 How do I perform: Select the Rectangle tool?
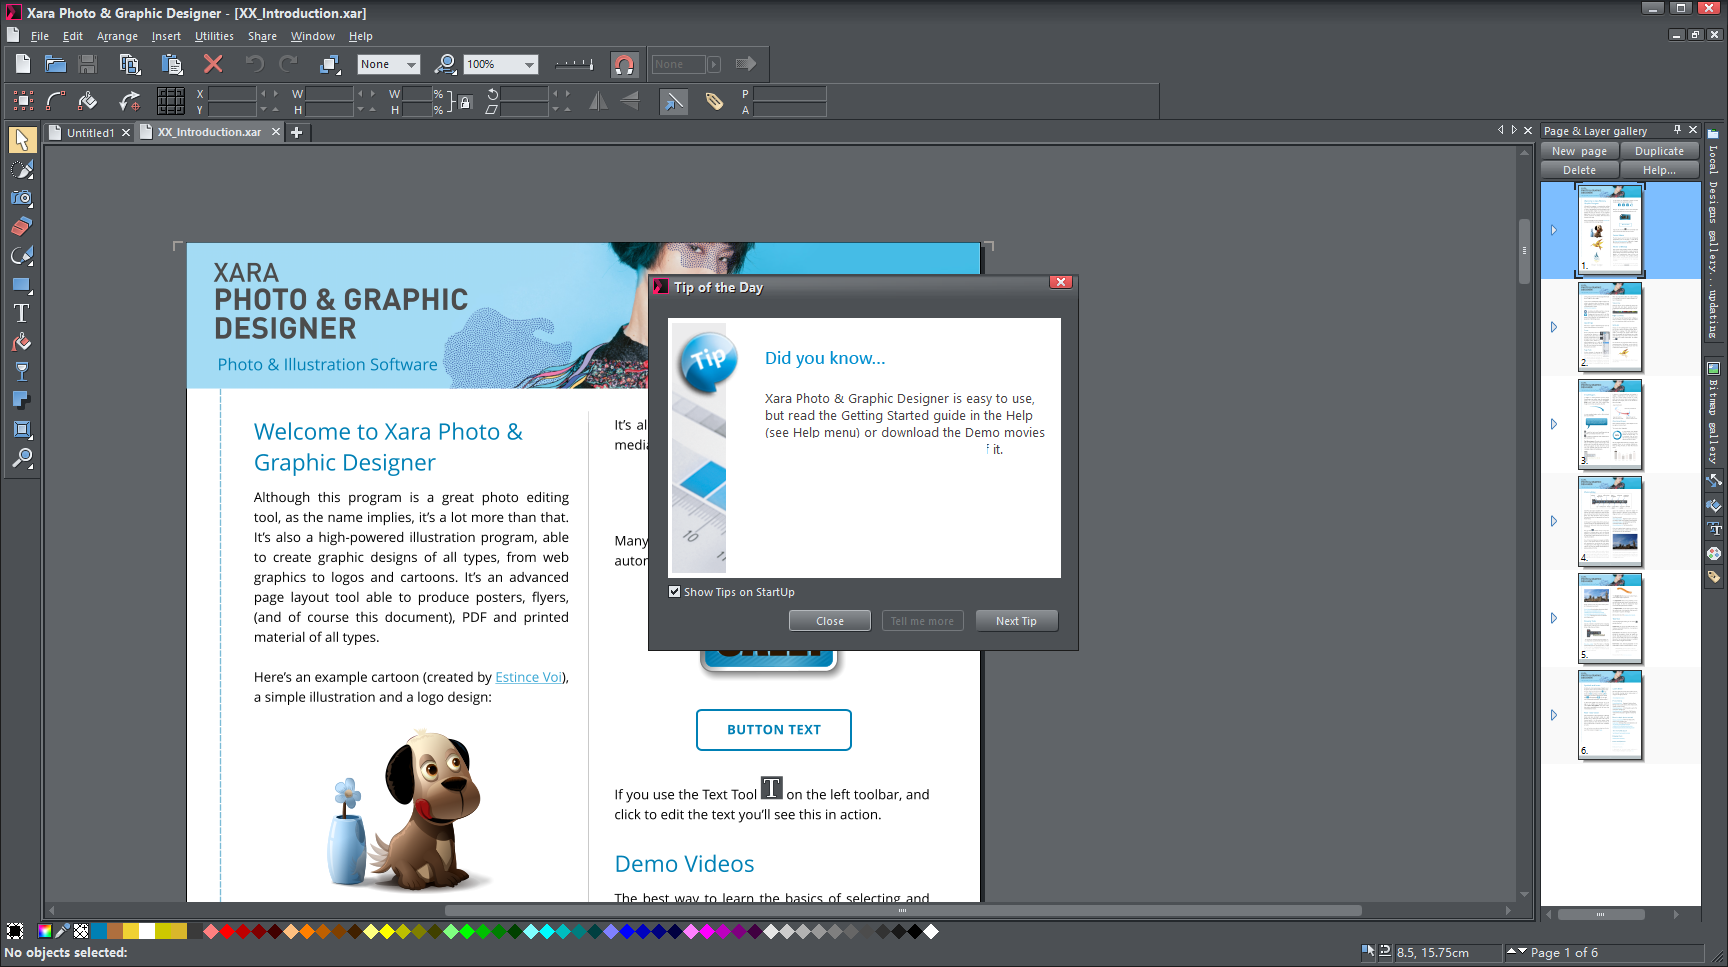pyautogui.click(x=22, y=285)
